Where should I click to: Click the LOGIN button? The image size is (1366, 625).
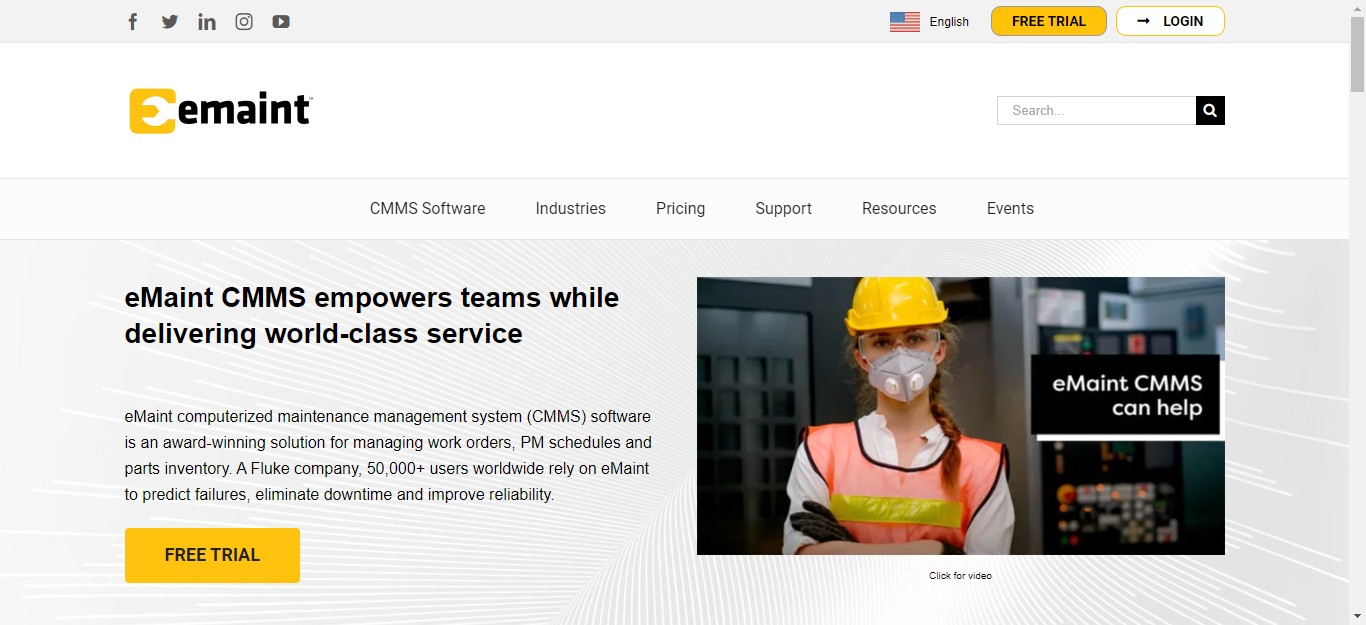1170,21
